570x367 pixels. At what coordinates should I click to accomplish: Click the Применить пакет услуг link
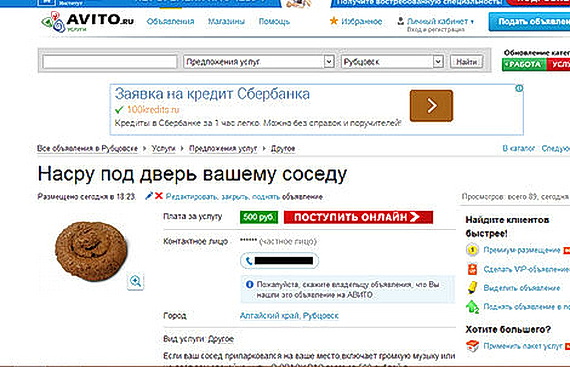pos(523,346)
